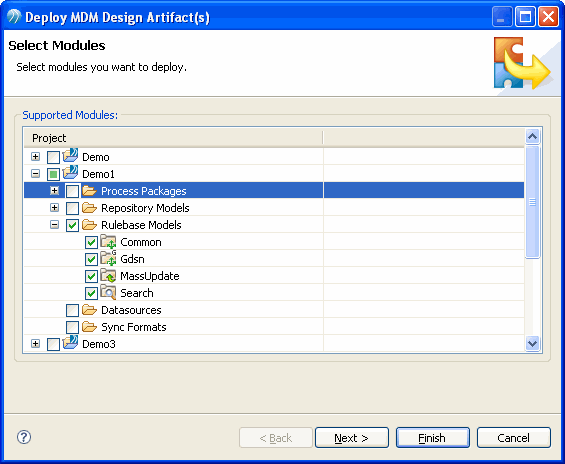Click the Next button
Image resolution: width=565 pixels, height=464 pixels.
click(352, 438)
